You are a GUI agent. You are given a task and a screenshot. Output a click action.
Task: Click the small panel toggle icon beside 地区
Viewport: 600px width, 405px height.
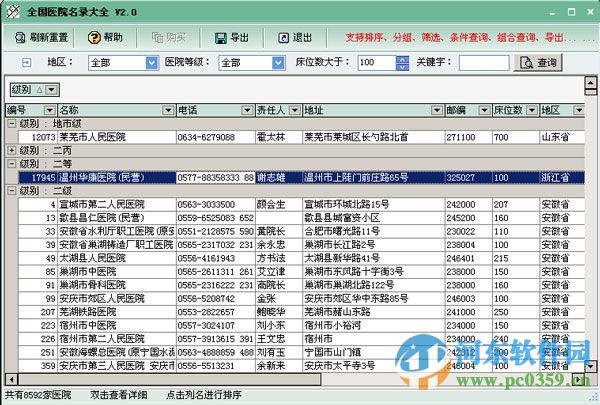(x=26, y=62)
